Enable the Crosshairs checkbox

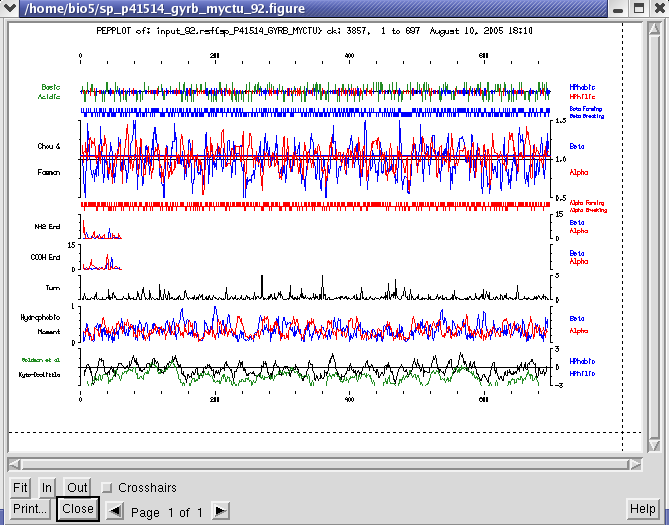coord(107,488)
